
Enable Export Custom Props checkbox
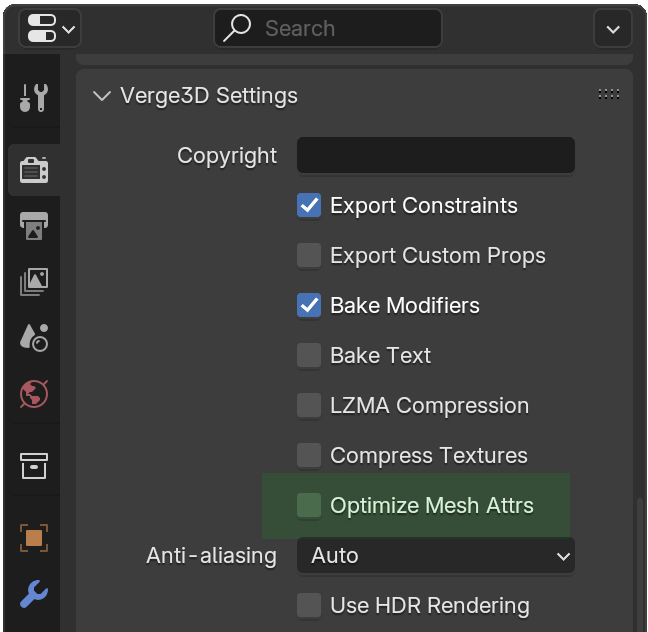[x=309, y=255]
